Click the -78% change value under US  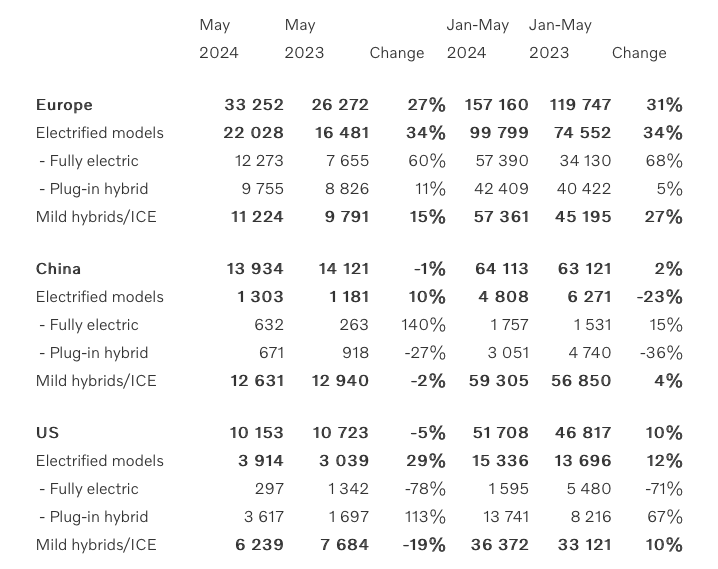click(x=425, y=489)
